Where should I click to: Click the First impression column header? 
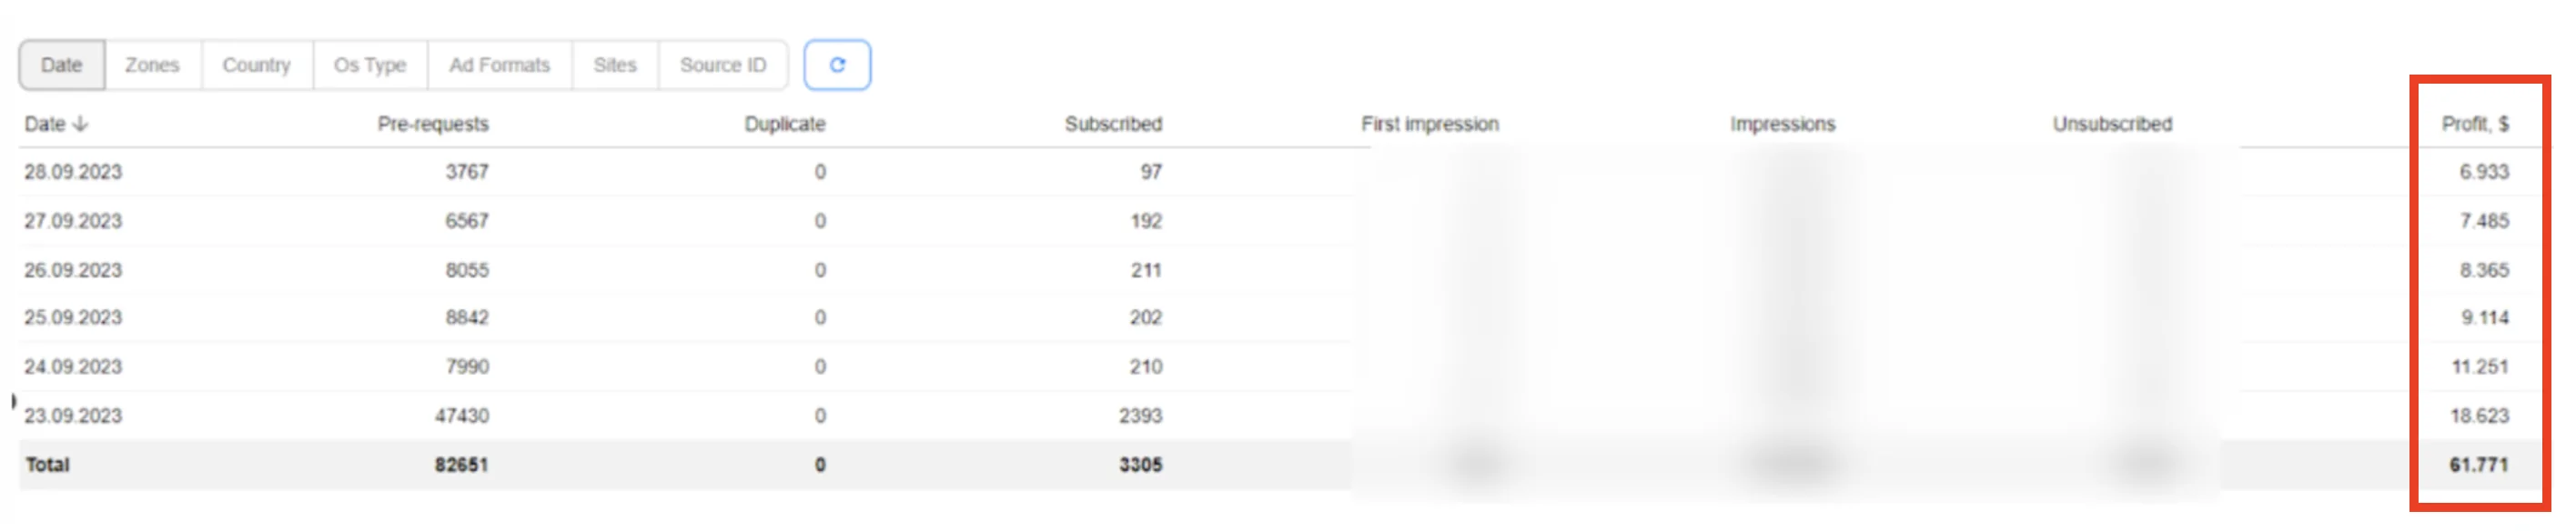point(1430,124)
